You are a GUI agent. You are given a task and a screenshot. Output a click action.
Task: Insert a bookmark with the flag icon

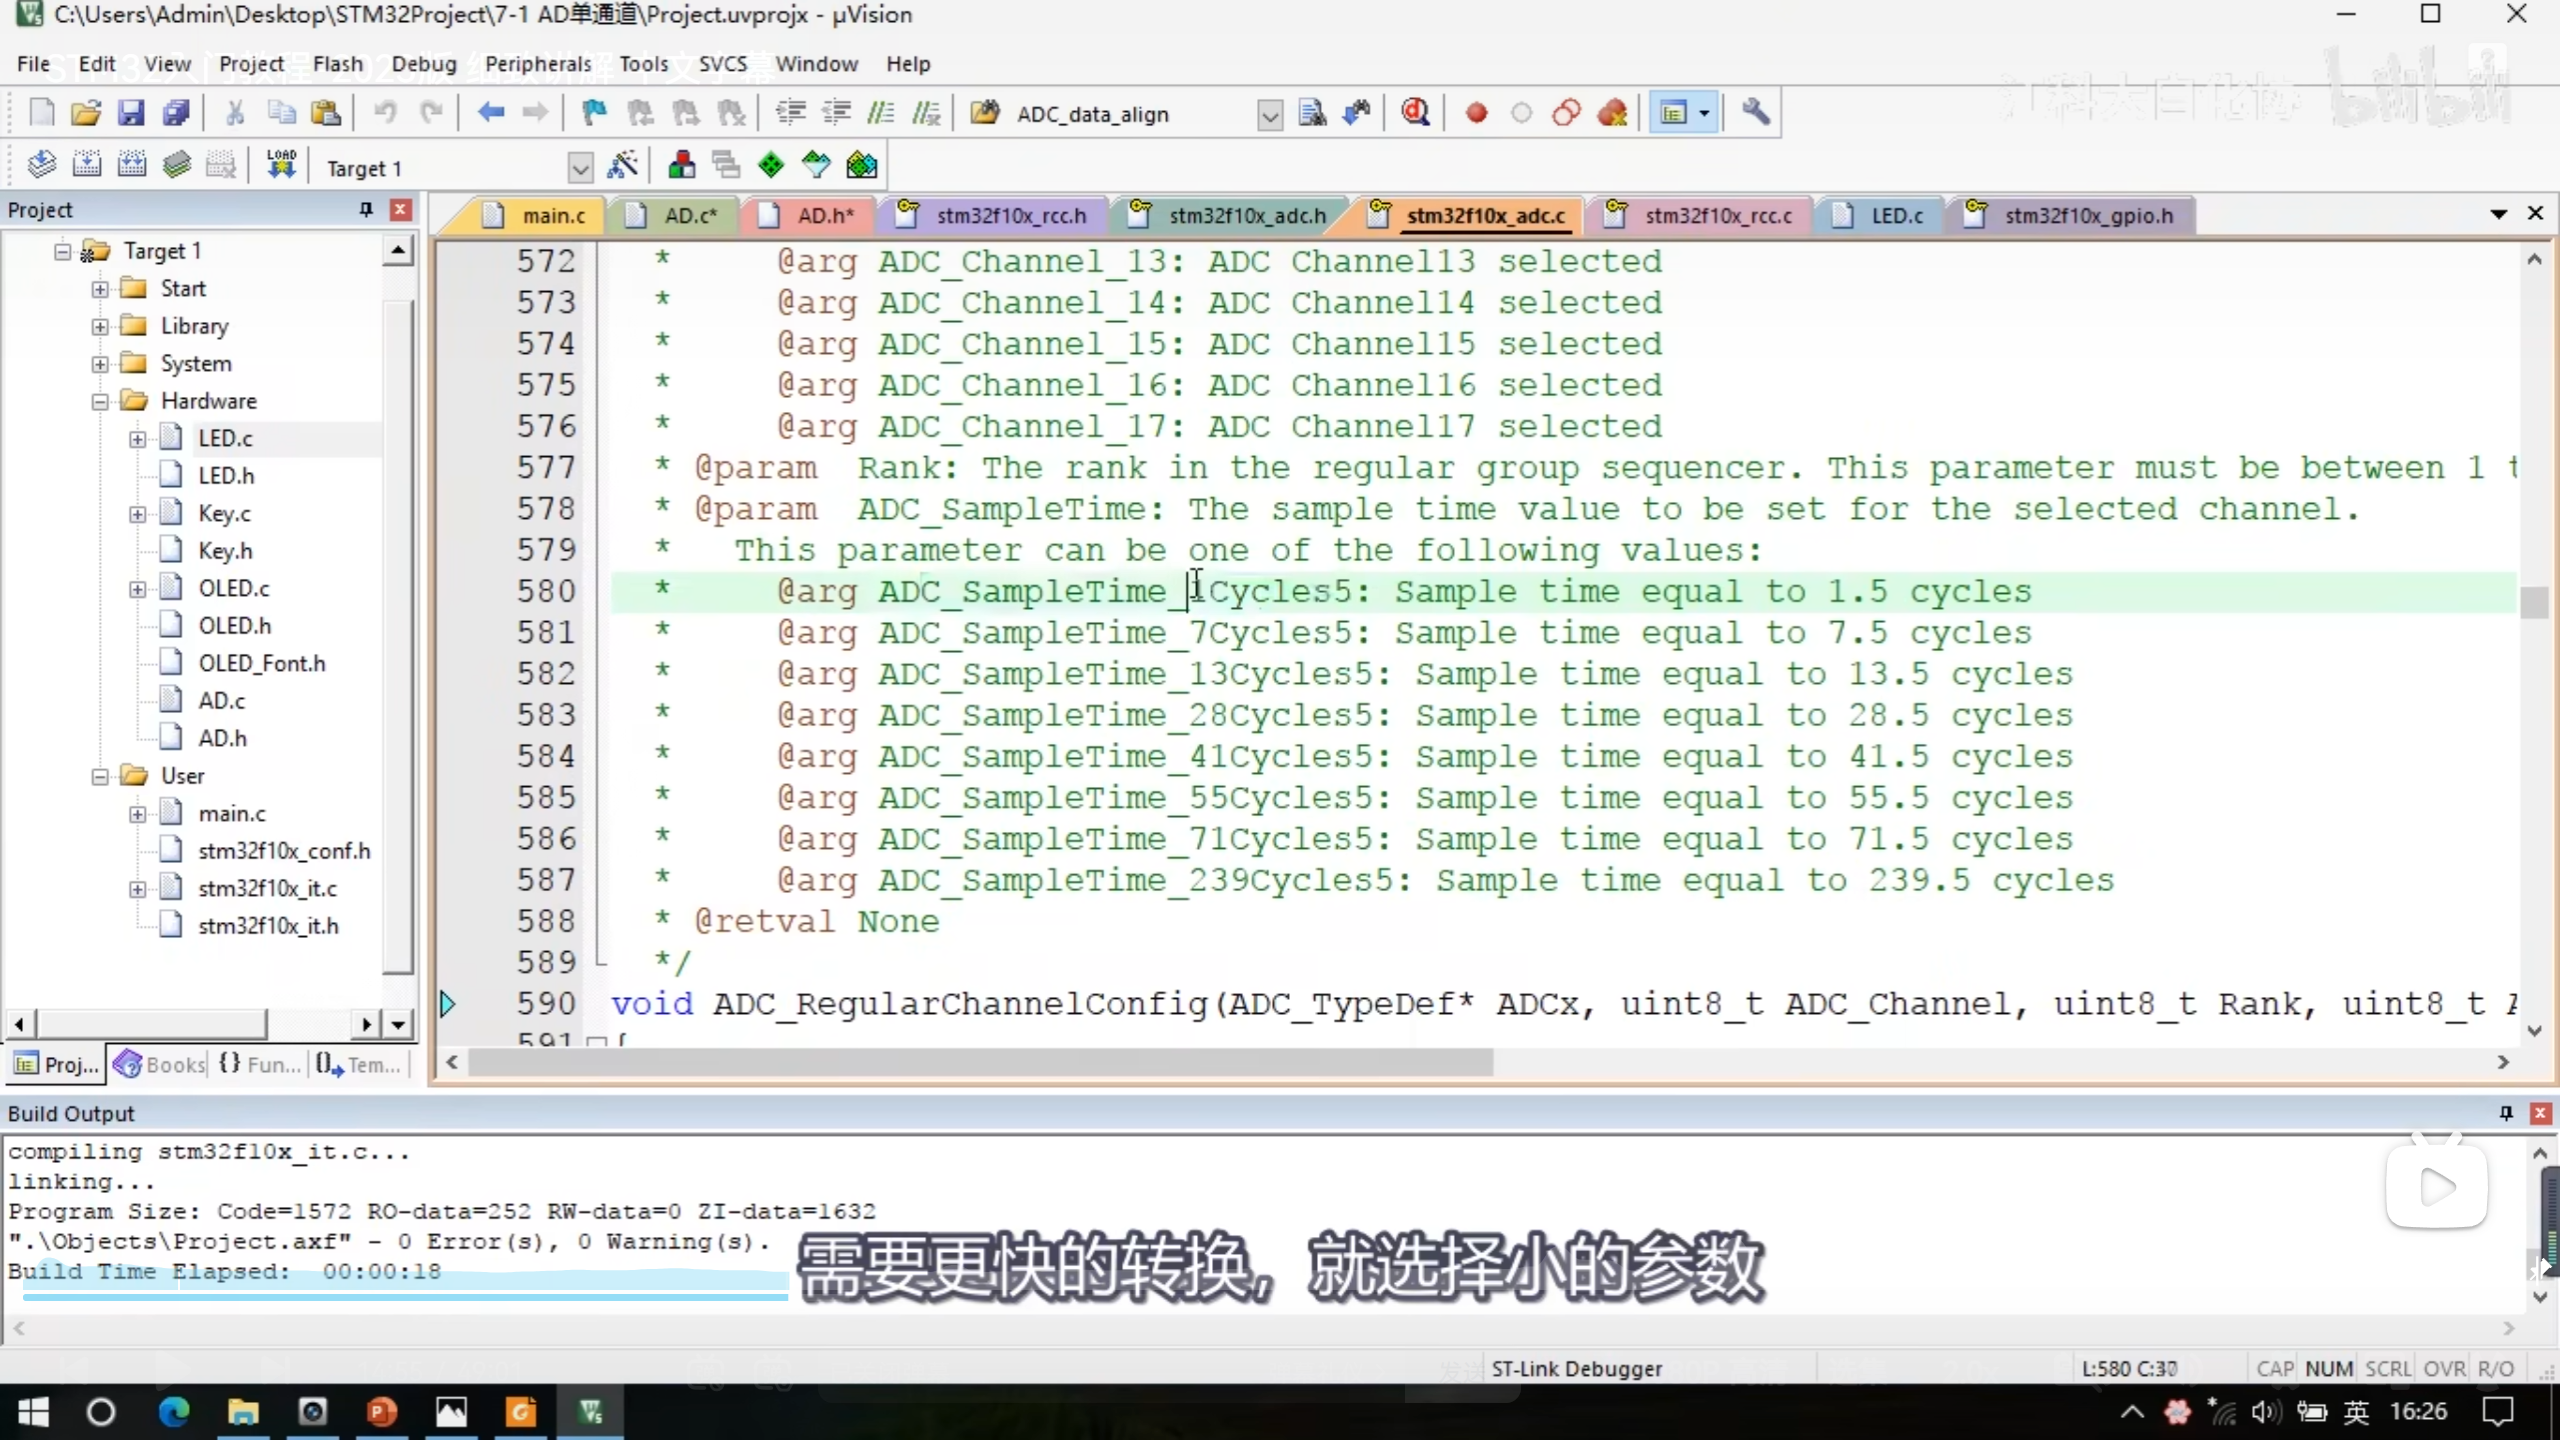[x=594, y=113]
